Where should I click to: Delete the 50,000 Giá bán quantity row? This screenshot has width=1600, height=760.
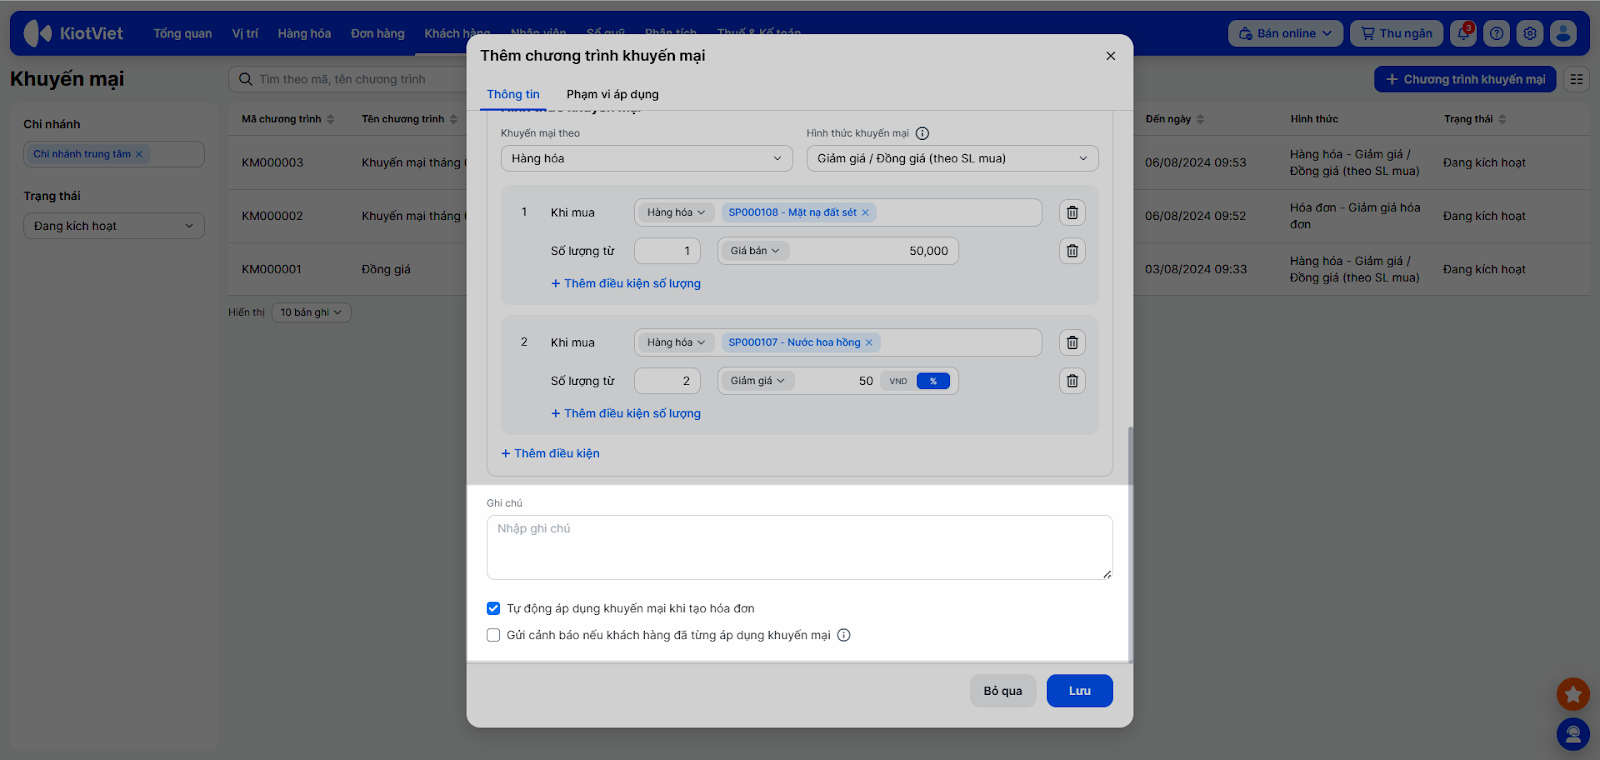pyautogui.click(x=1072, y=251)
